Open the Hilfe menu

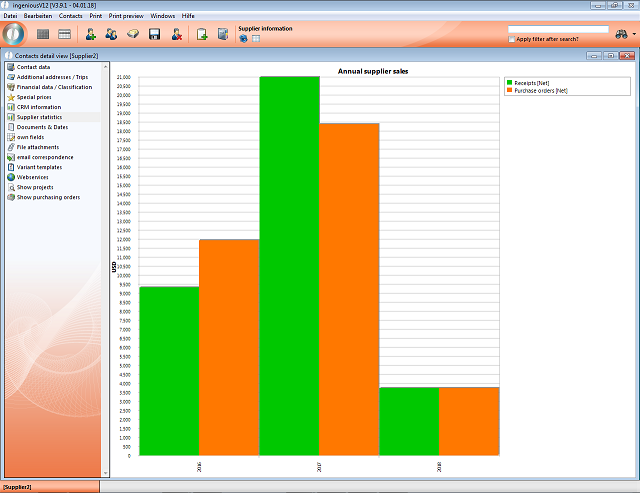(188, 16)
